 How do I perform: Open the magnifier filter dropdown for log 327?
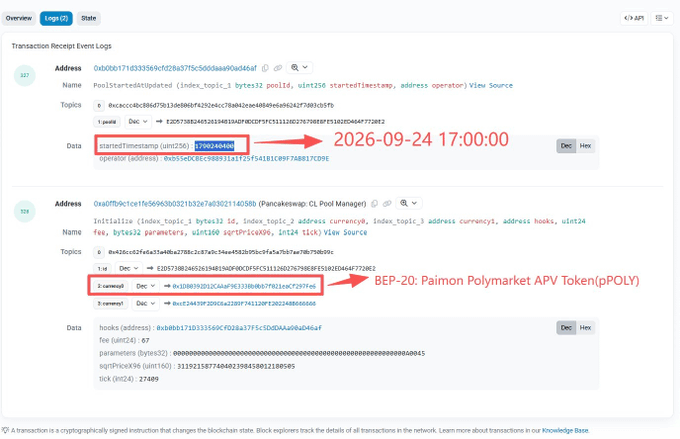[x=299, y=68]
